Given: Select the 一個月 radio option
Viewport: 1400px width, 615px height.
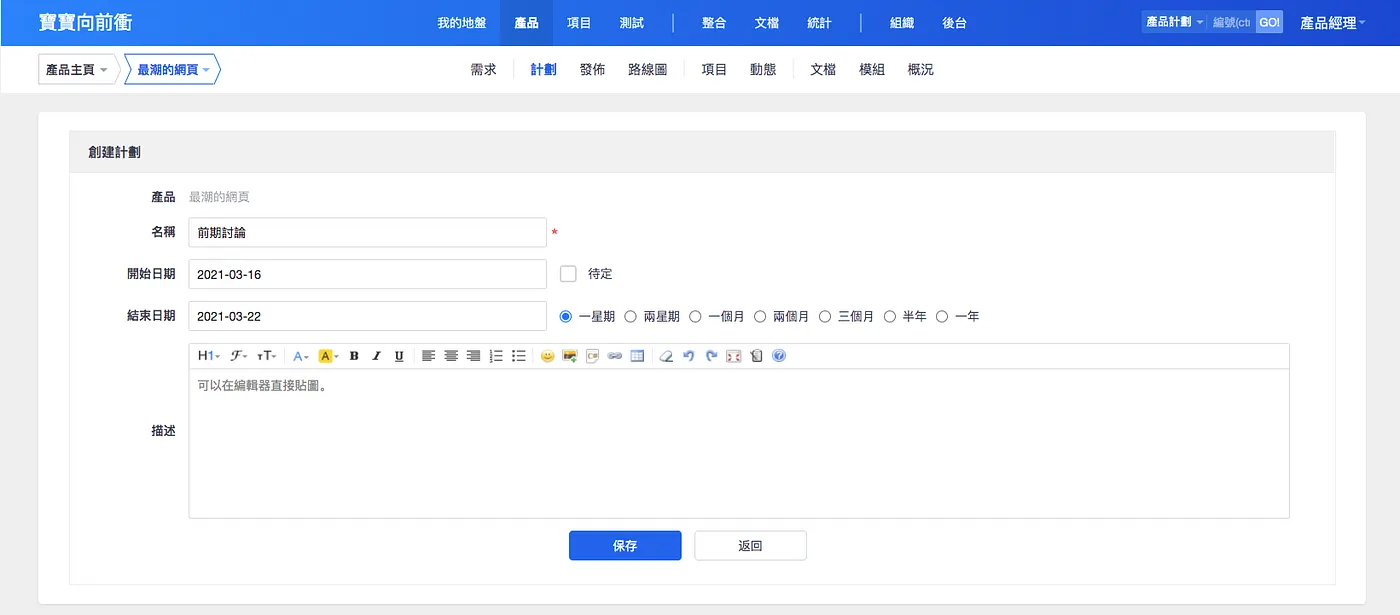Looking at the screenshot, I should tap(695, 316).
